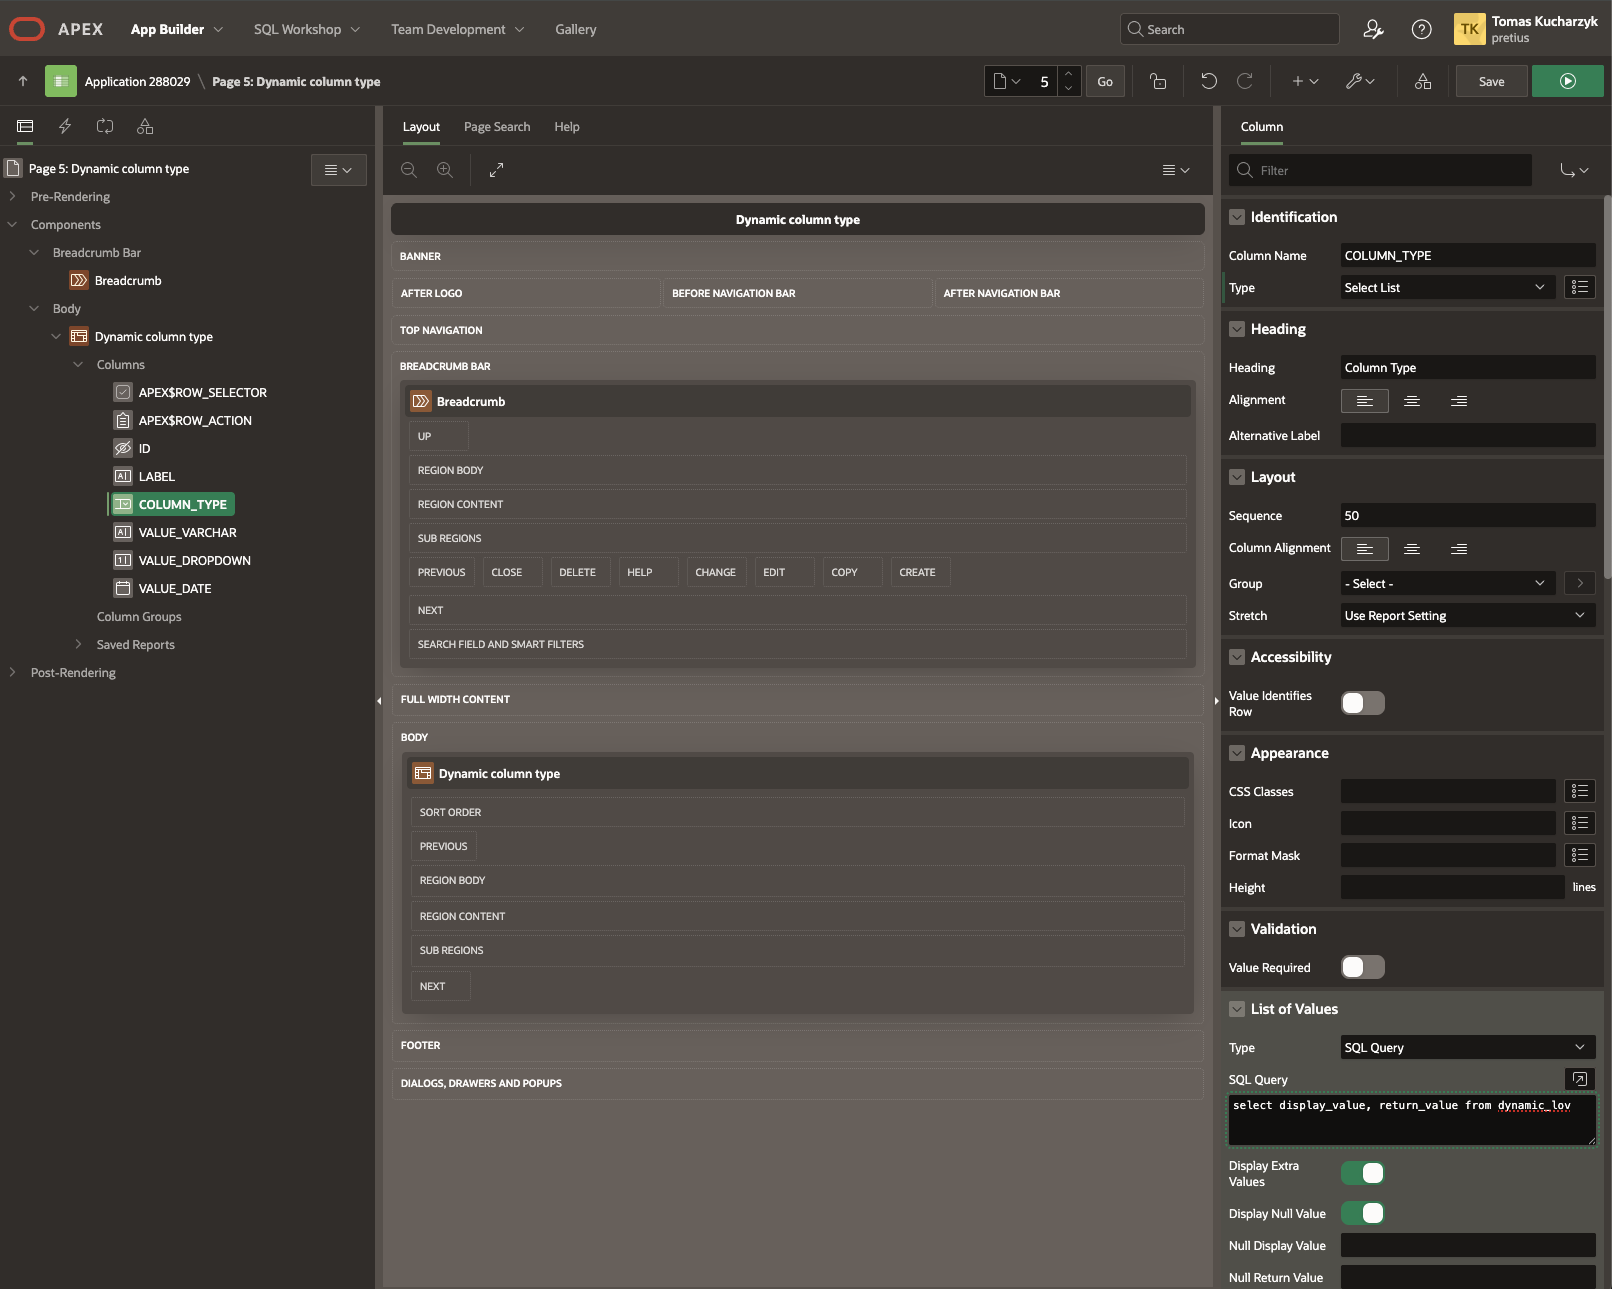Screen dimensions: 1612x1289
Task: Open the SQL Workshop menu
Action: (x=306, y=29)
